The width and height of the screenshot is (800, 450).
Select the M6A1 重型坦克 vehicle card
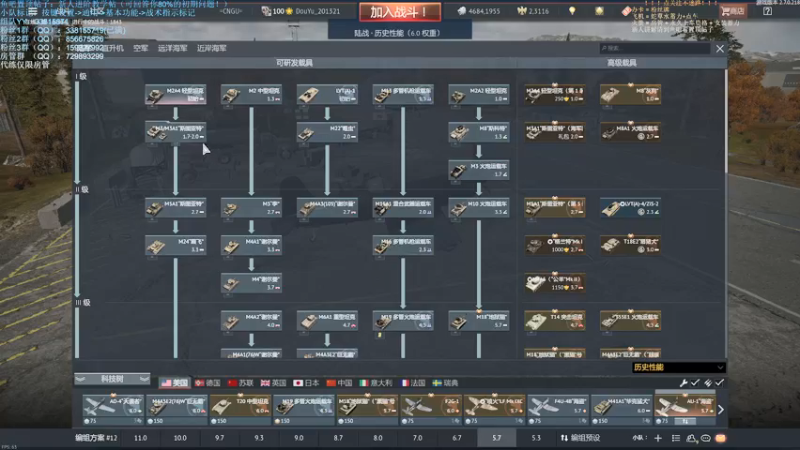click(327, 321)
